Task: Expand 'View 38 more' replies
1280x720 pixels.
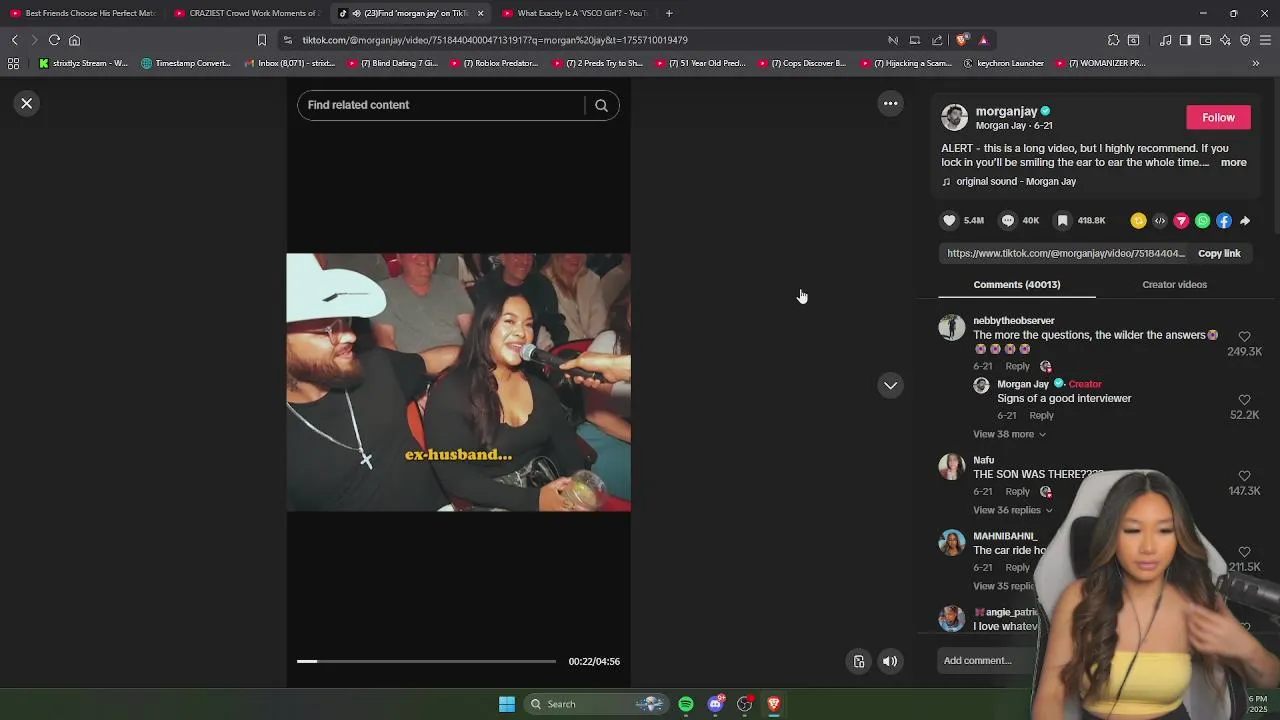Action: coord(1009,435)
